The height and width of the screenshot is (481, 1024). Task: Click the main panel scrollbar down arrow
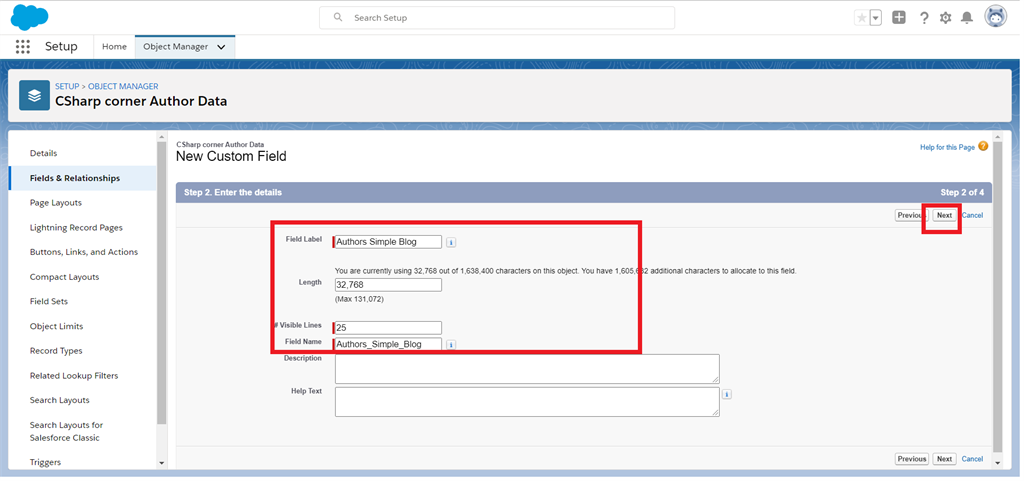[997, 463]
